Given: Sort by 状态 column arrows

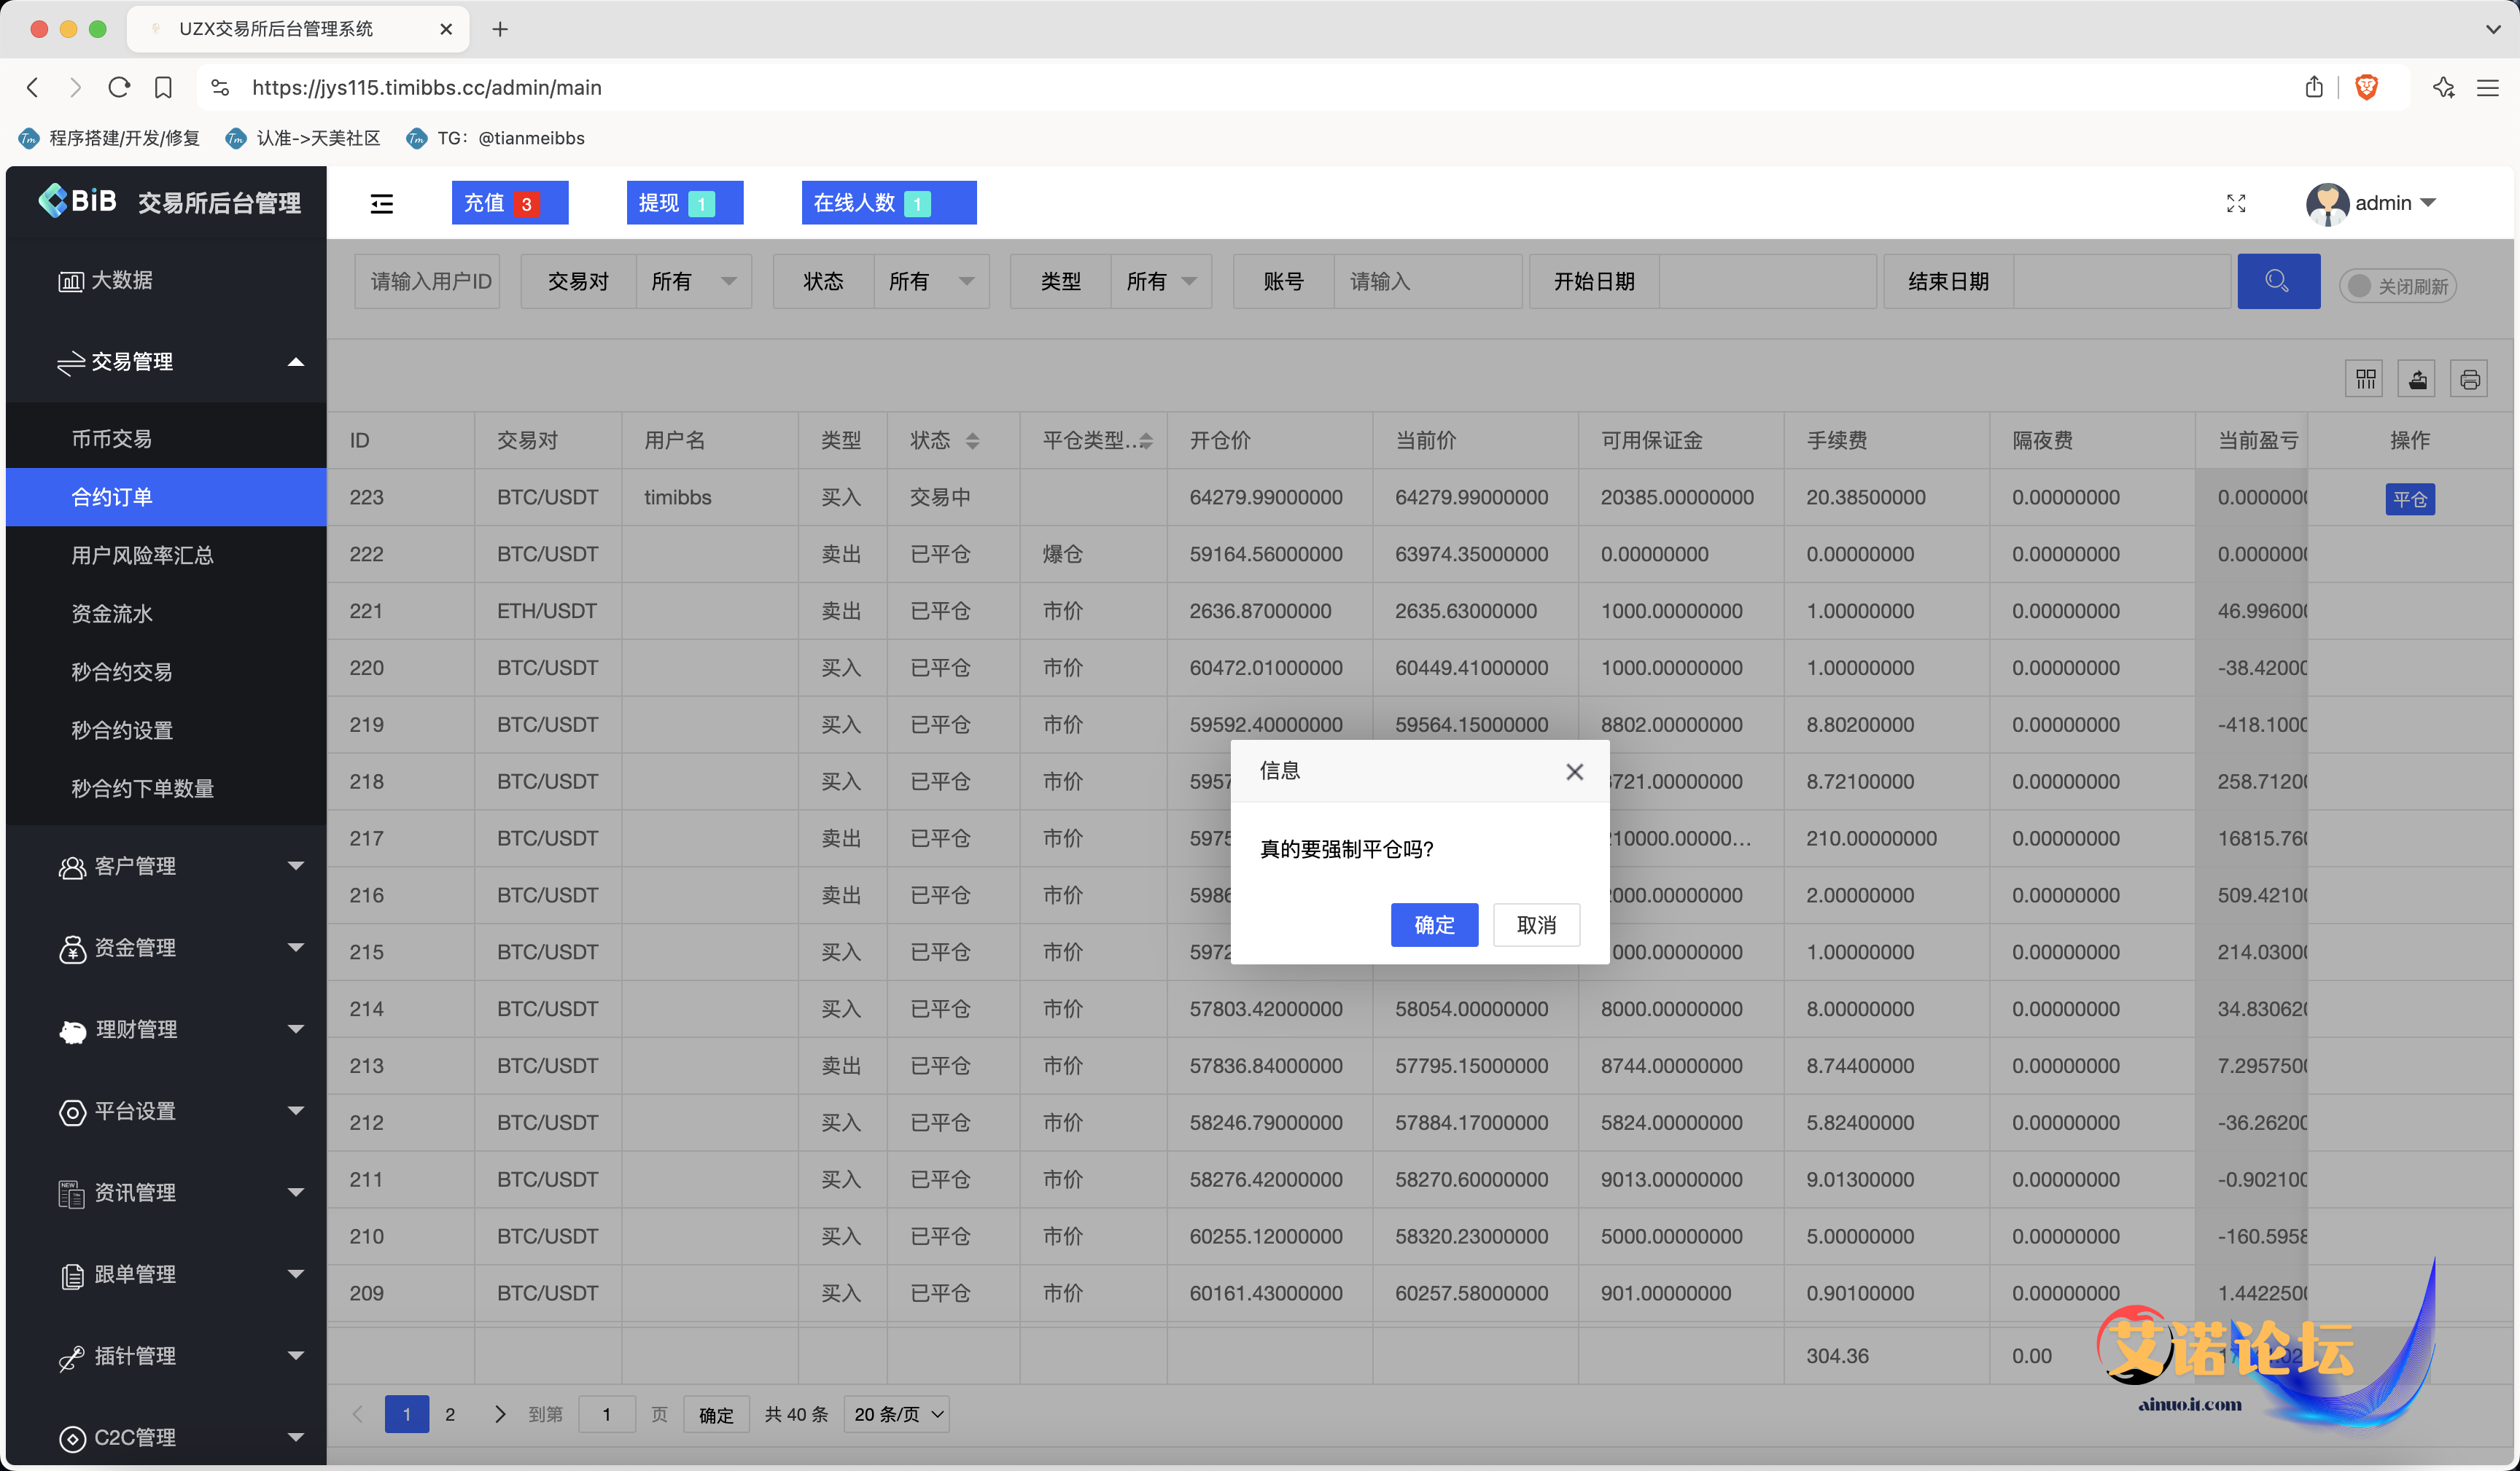Looking at the screenshot, I should click(x=972, y=441).
